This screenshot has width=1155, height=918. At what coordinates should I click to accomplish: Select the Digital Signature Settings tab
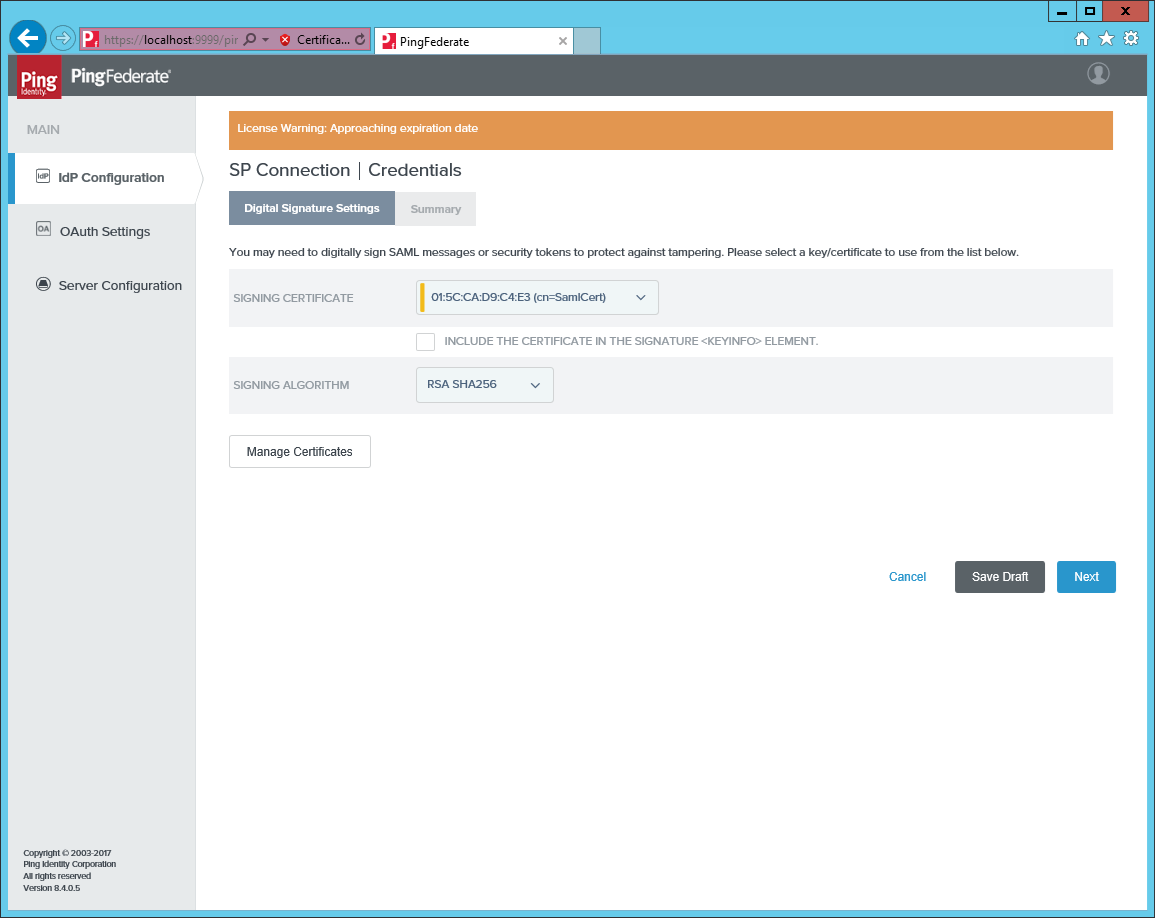coord(312,209)
